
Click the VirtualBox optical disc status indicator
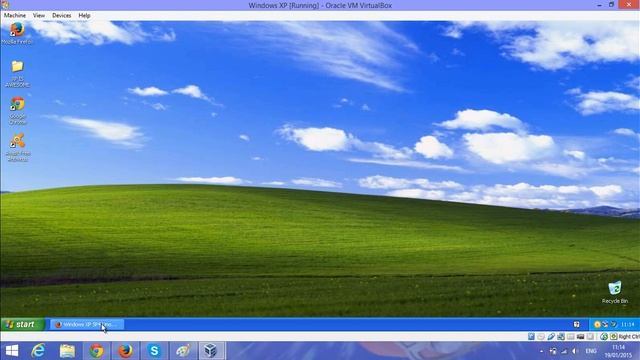(x=541, y=337)
